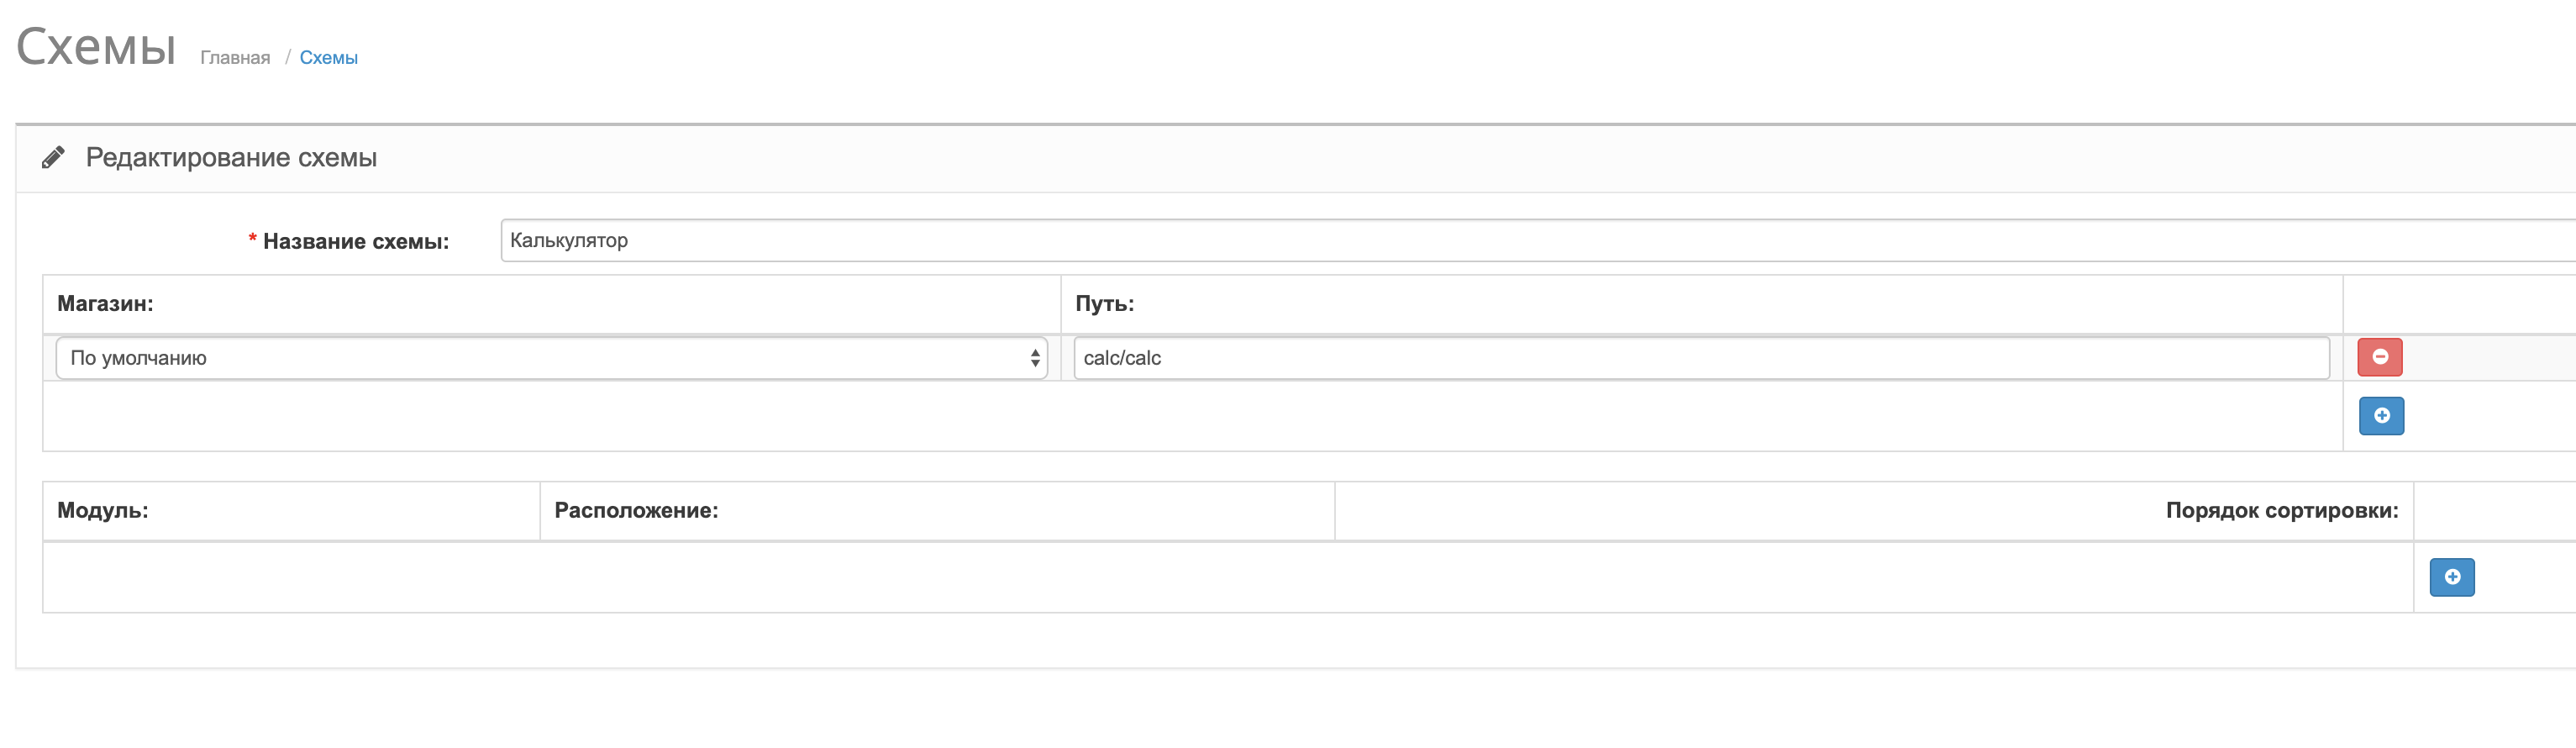Screen dimensions: 2576x748
Task: Click the Название схемы label
Action: click(x=356, y=242)
